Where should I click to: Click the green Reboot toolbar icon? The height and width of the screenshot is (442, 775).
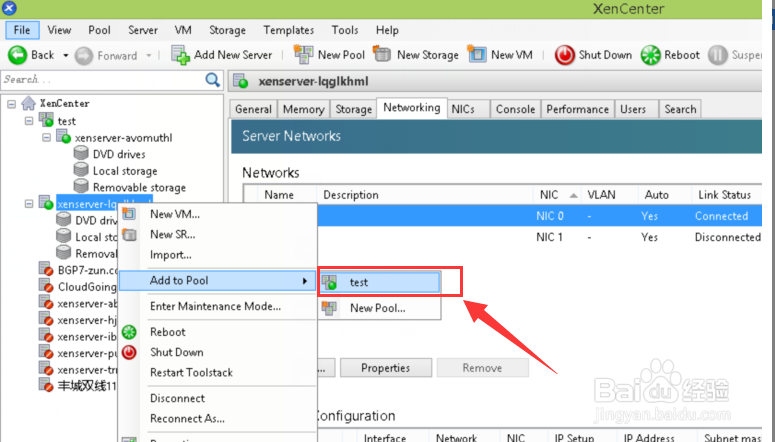pyautogui.click(x=650, y=55)
